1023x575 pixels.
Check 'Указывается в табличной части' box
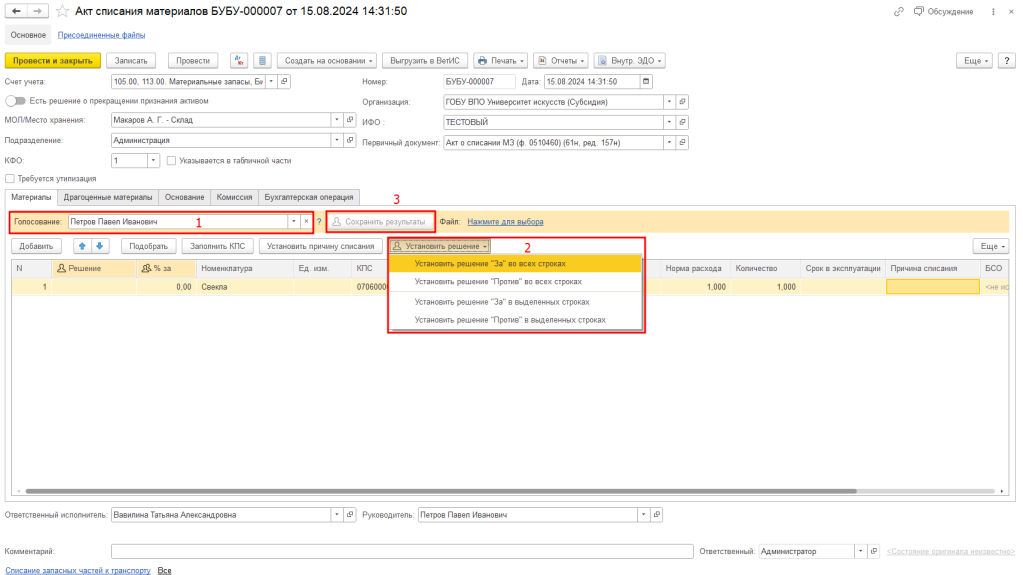tap(172, 160)
